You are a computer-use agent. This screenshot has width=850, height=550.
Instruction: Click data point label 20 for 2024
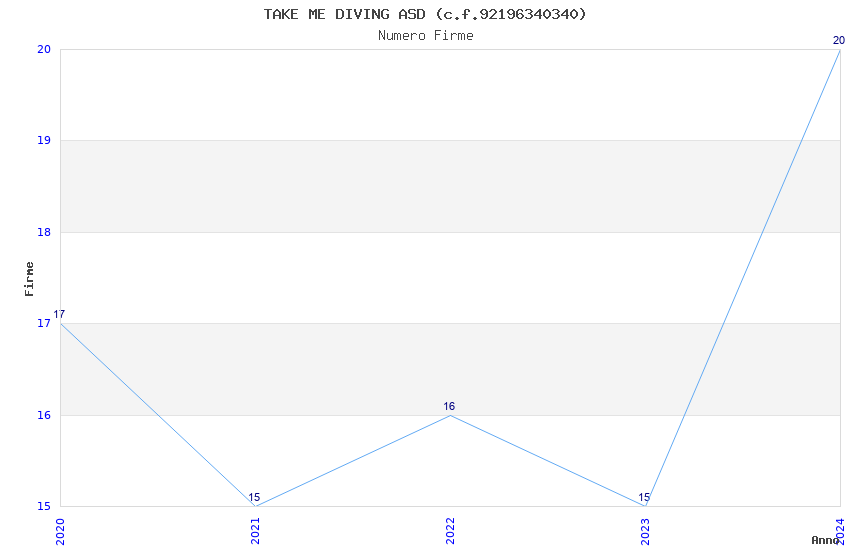(x=839, y=40)
